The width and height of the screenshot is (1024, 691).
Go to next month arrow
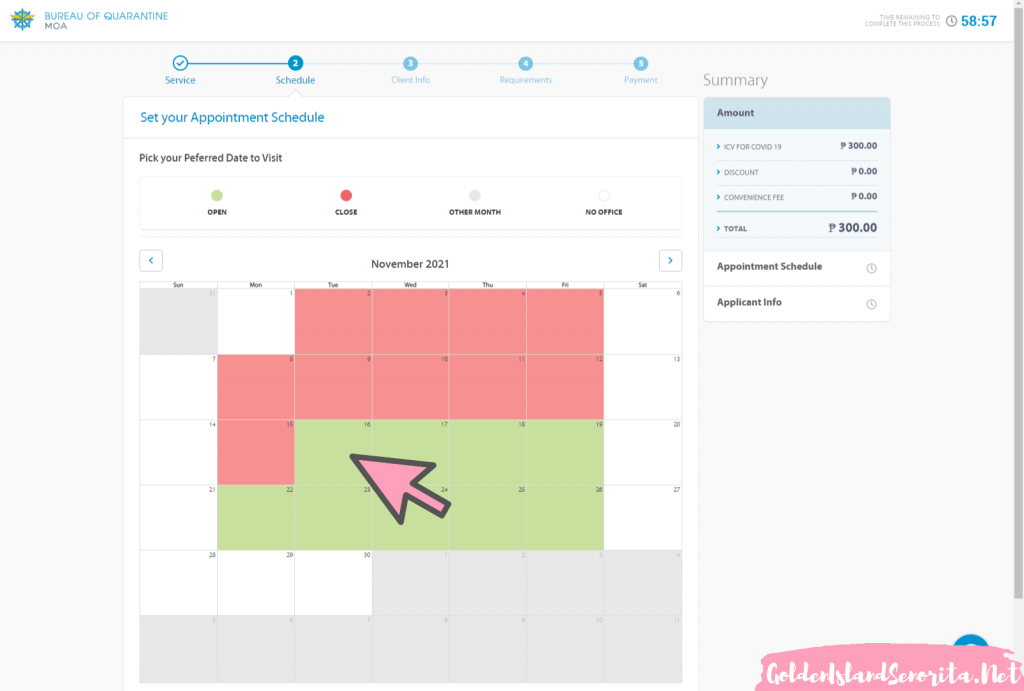click(670, 261)
